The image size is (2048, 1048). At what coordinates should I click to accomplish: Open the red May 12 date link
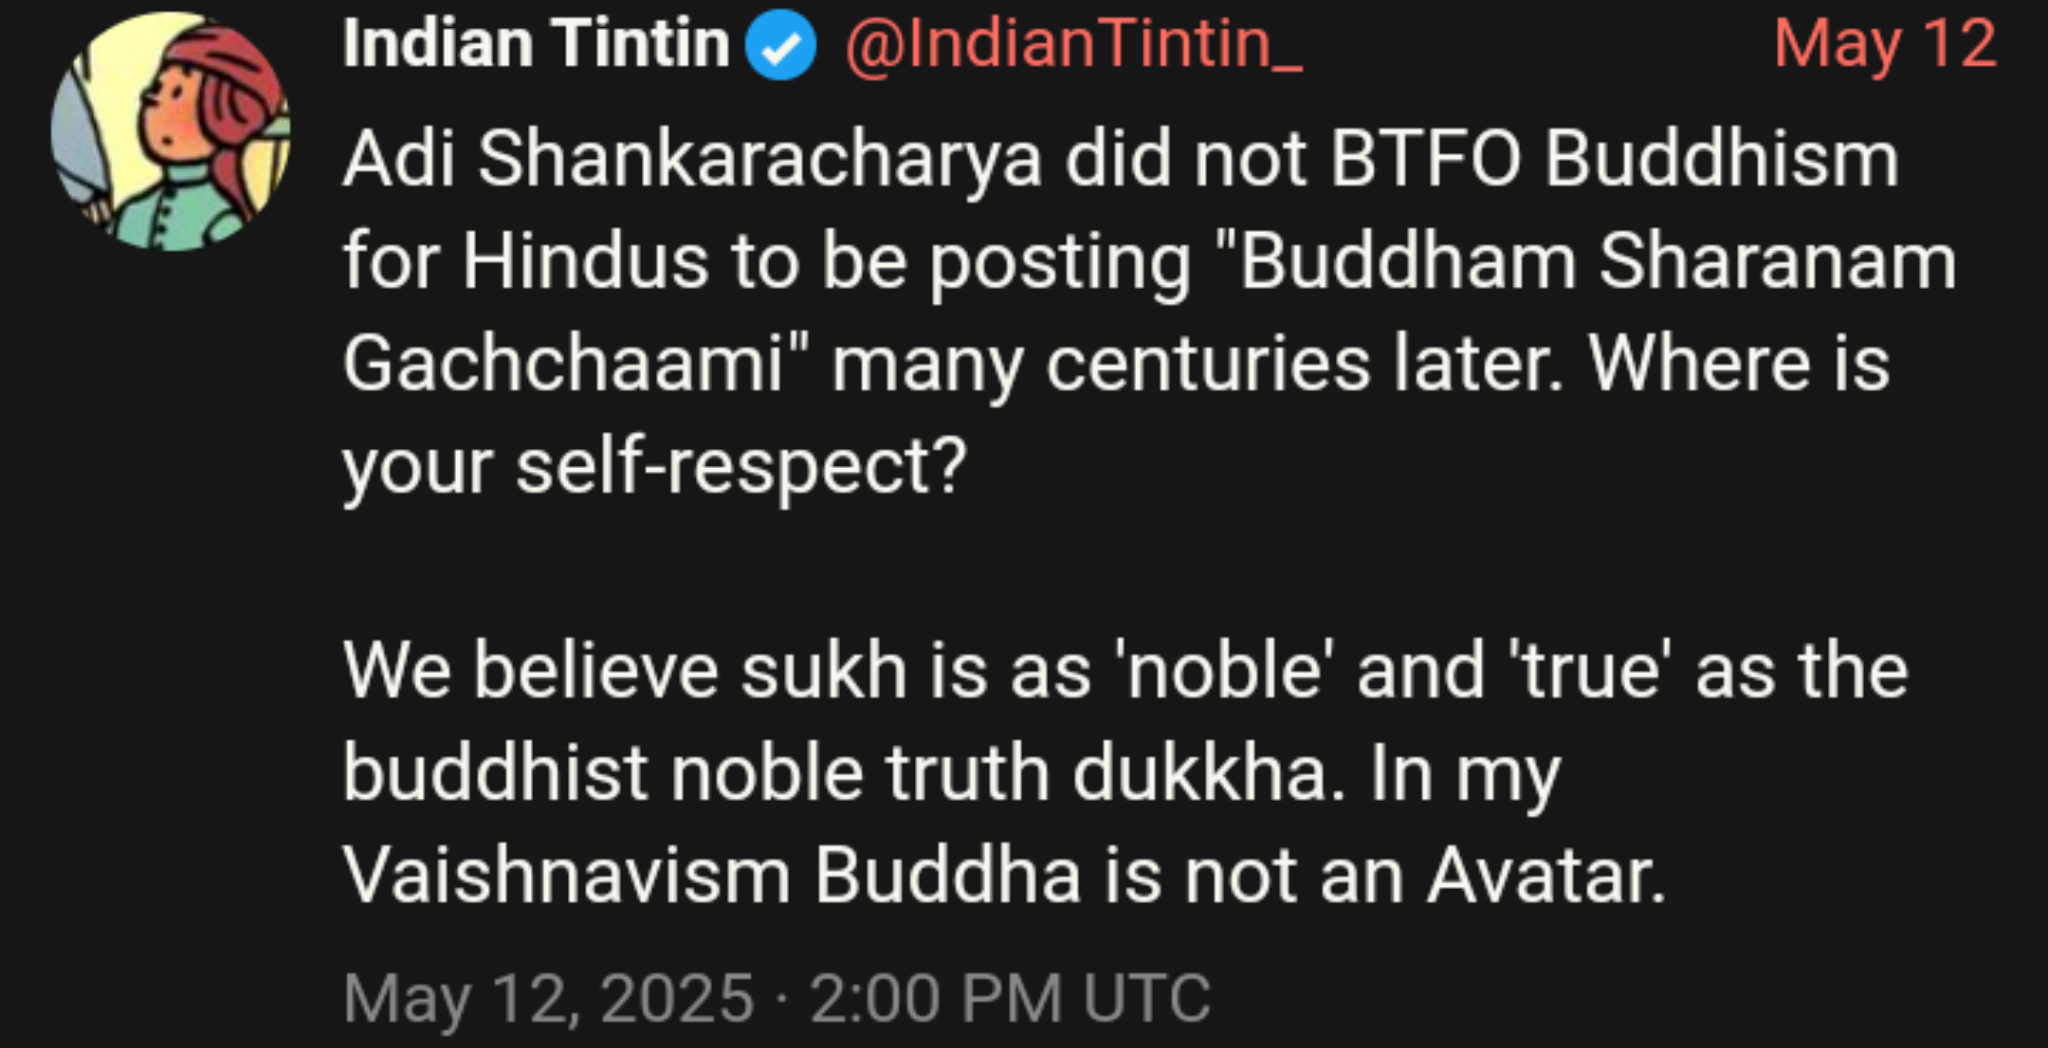[x=1885, y=46]
